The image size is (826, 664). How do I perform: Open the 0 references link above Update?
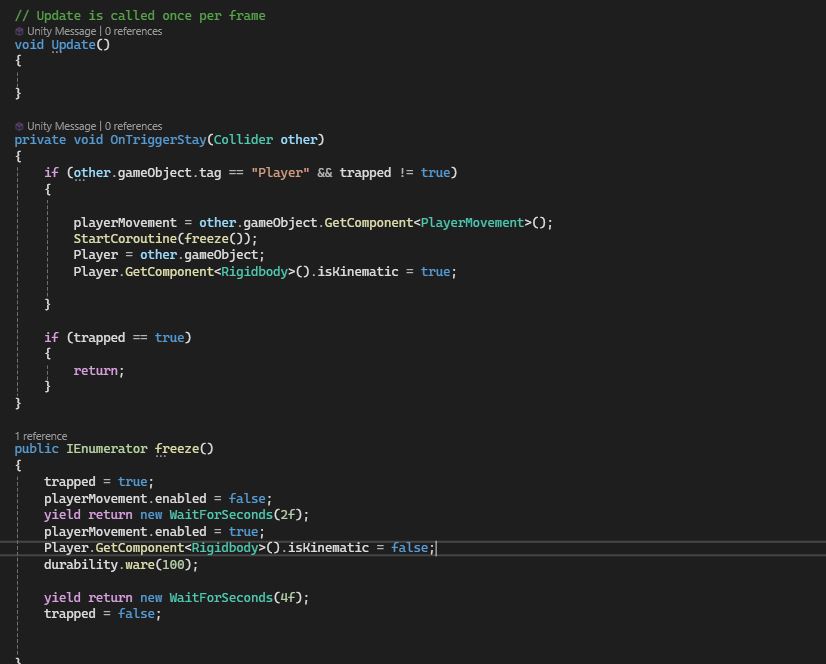[132, 31]
